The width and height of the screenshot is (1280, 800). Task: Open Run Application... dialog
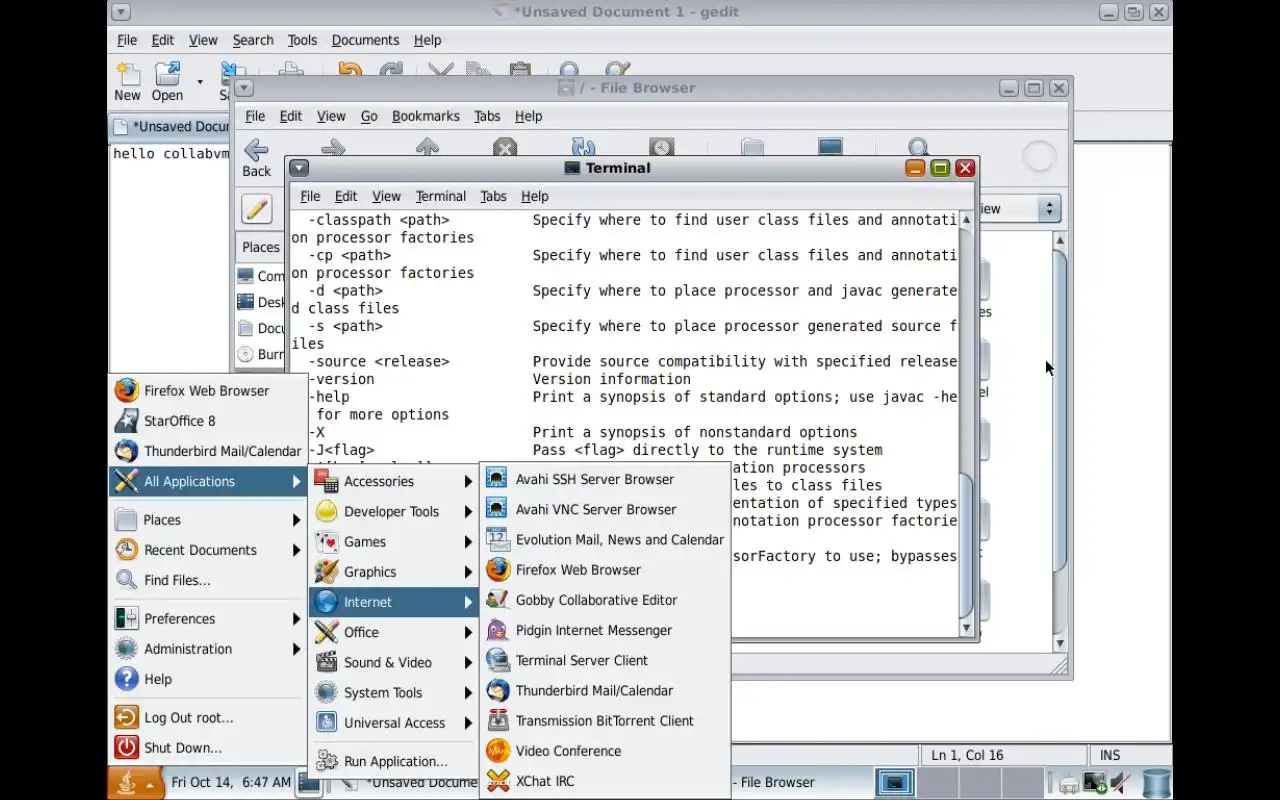pos(394,761)
